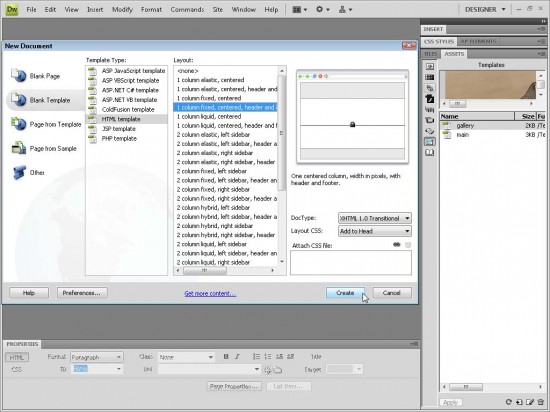Switch to the AP Elements tab
The height and width of the screenshot is (412, 550).
[478, 41]
